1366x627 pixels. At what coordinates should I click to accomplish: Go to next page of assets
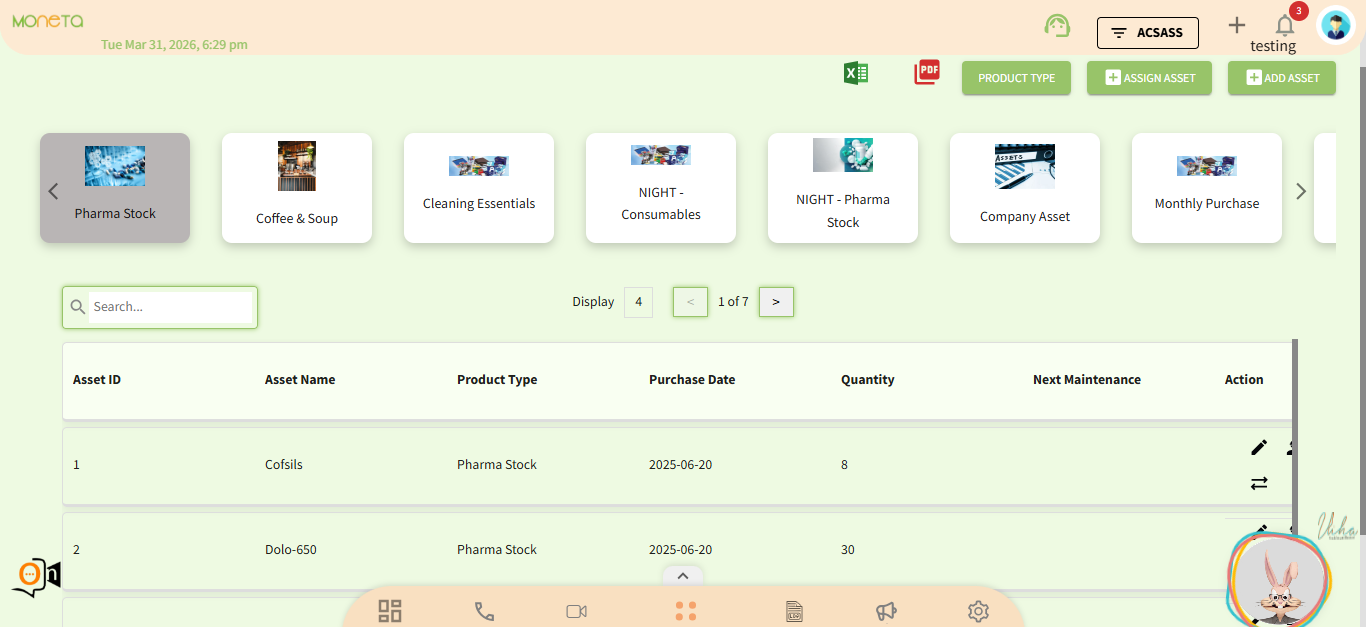click(776, 302)
